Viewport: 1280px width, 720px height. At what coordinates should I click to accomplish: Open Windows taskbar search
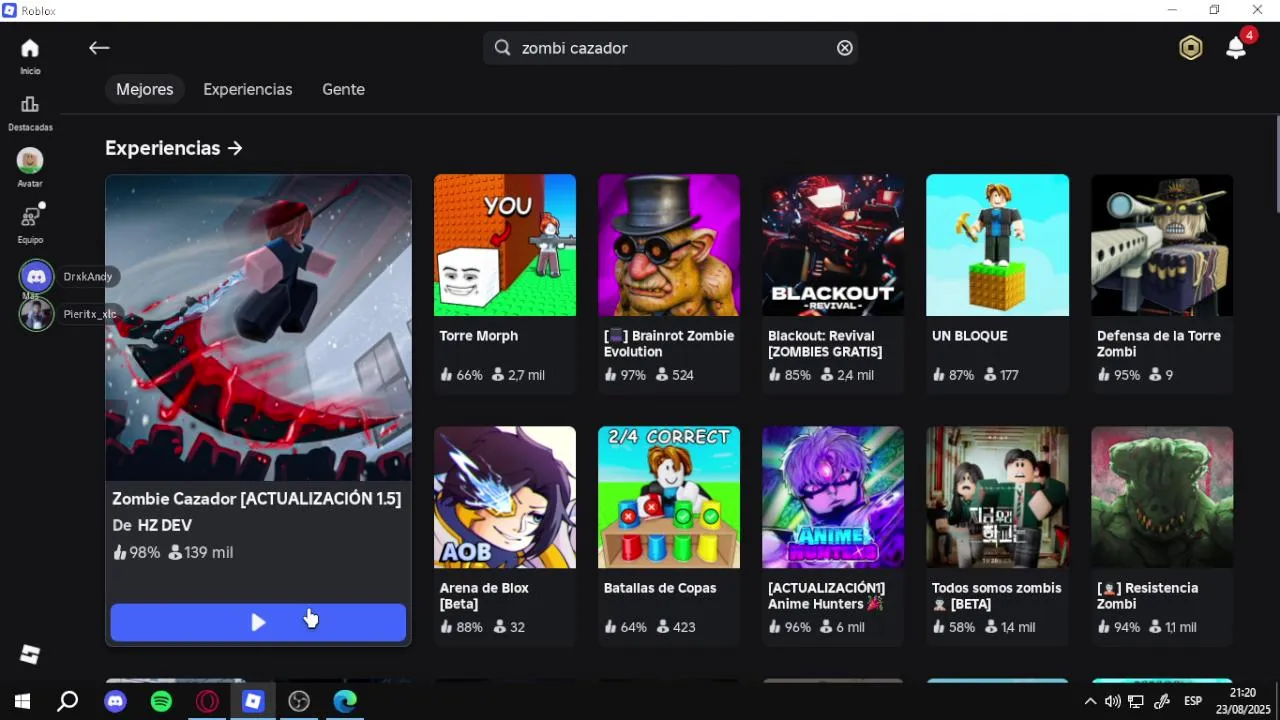coord(67,702)
